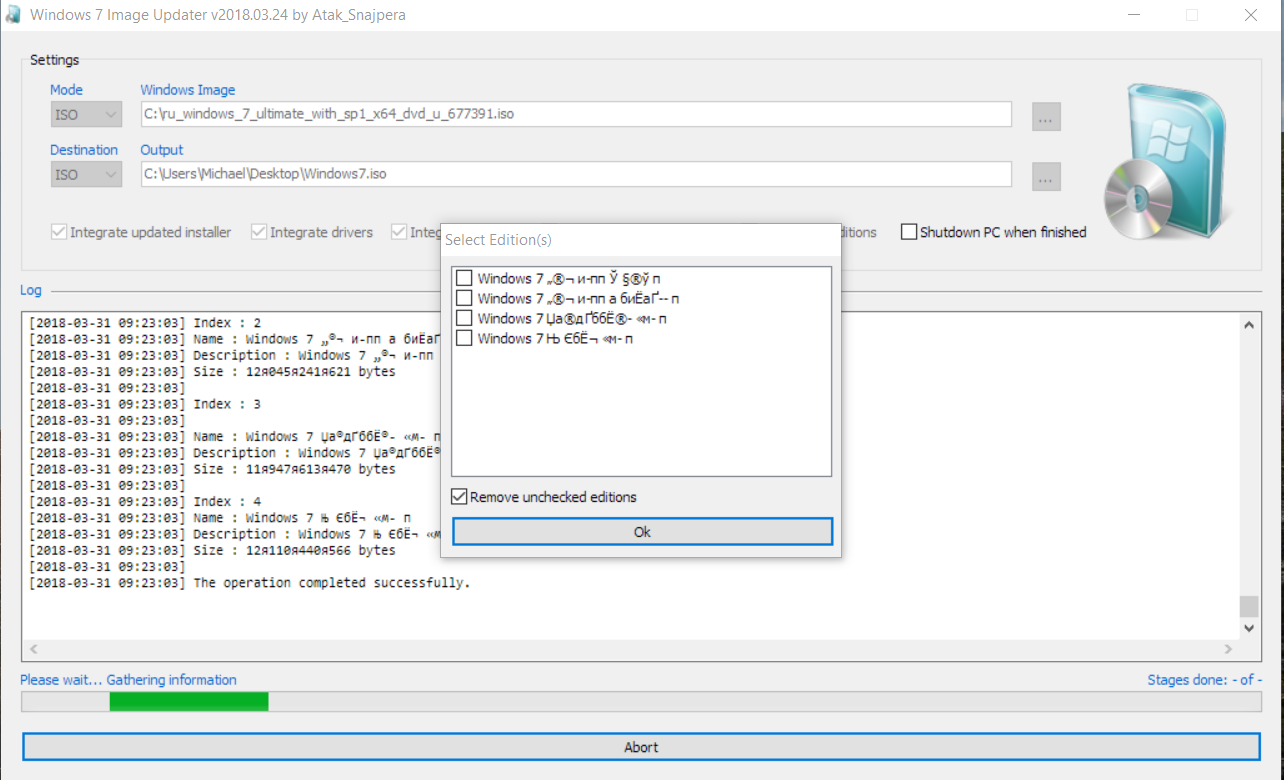Click 'Please wait... Gathering information' status text
The image size is (1284, 780).
128,680
